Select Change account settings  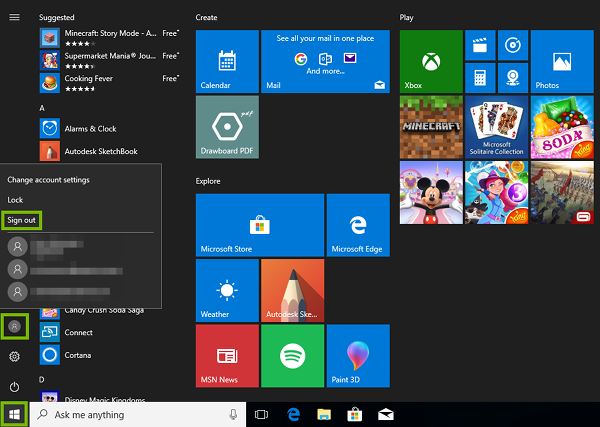pos(48,180)
